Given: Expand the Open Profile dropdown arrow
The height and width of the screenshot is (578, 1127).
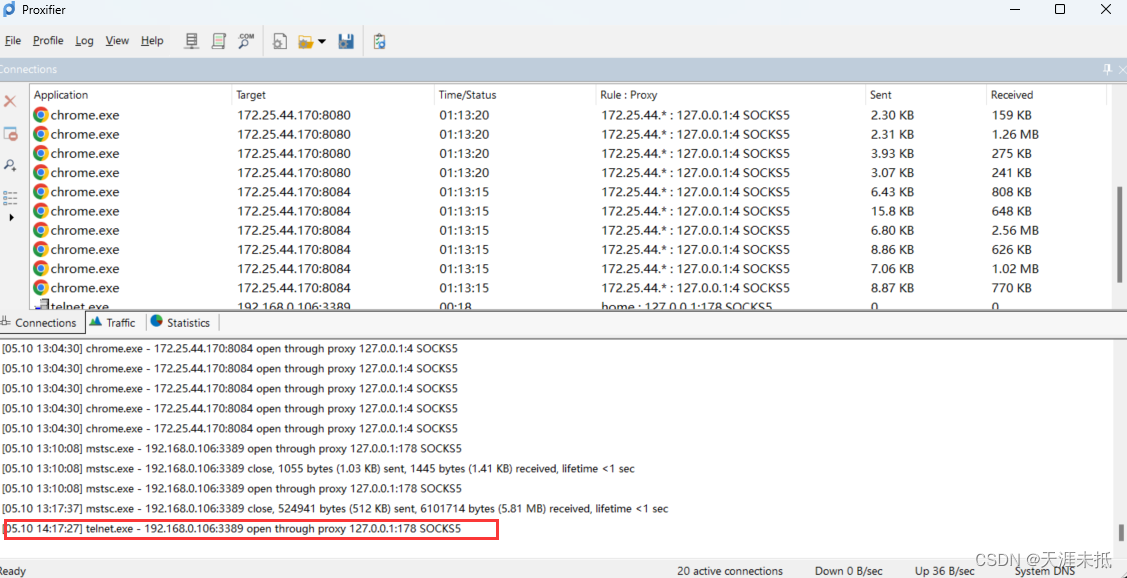Looking at the screenshot, I should pos(322,42).
